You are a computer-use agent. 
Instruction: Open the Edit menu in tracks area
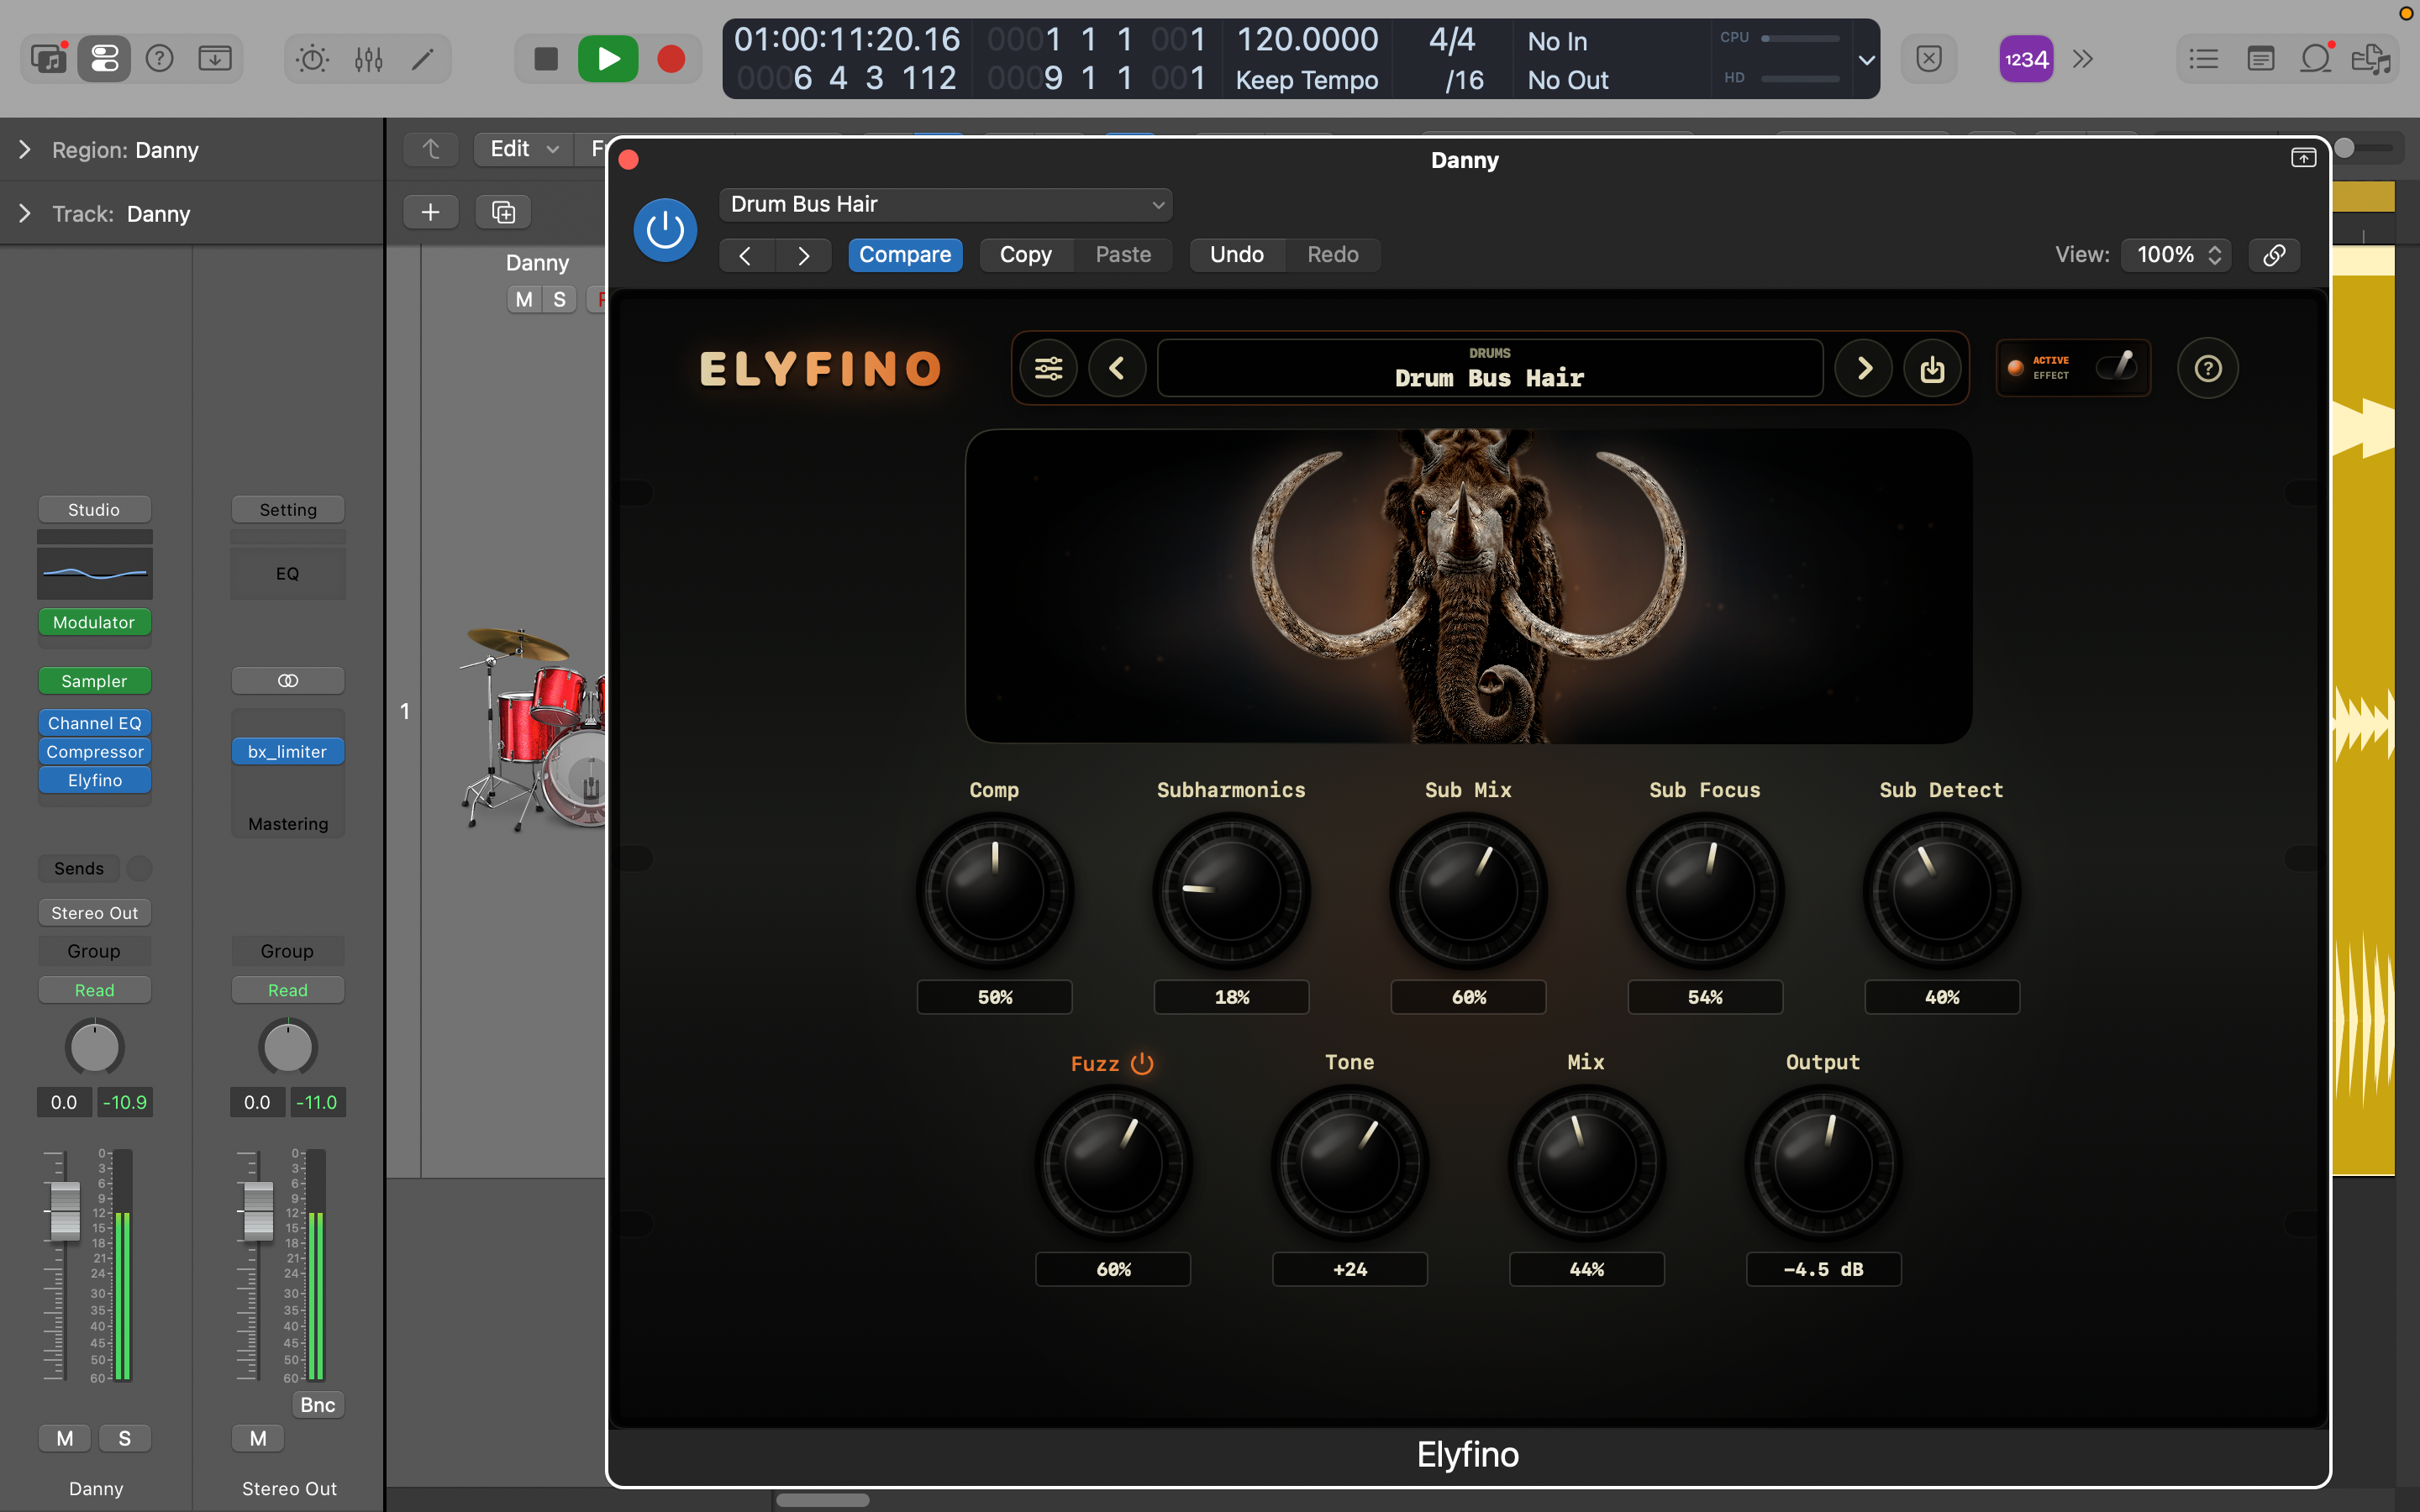coord(524,149)
